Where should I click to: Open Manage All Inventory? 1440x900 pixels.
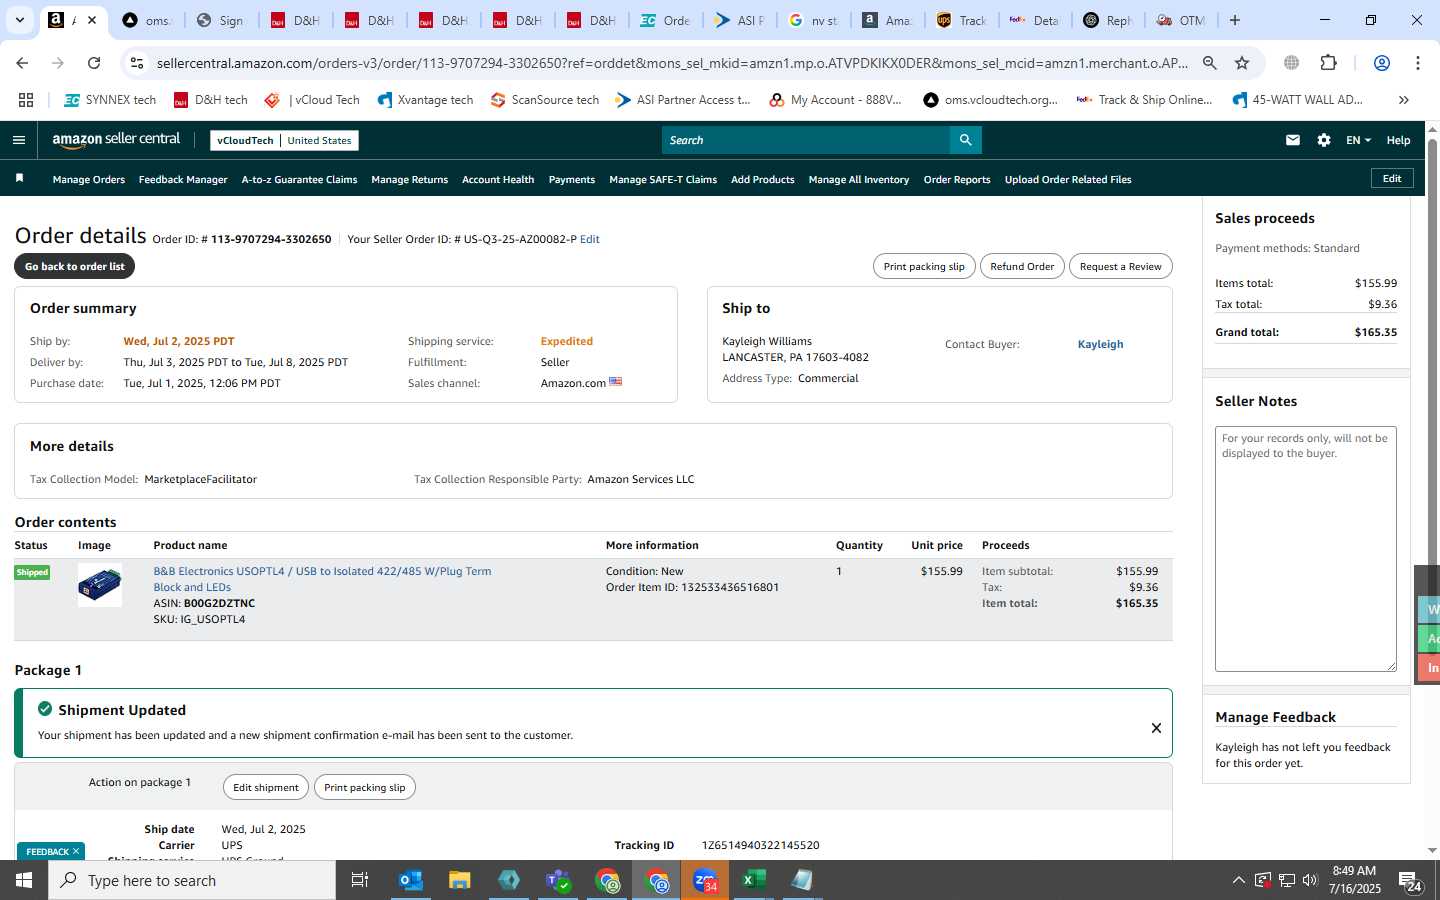(859, 180)
